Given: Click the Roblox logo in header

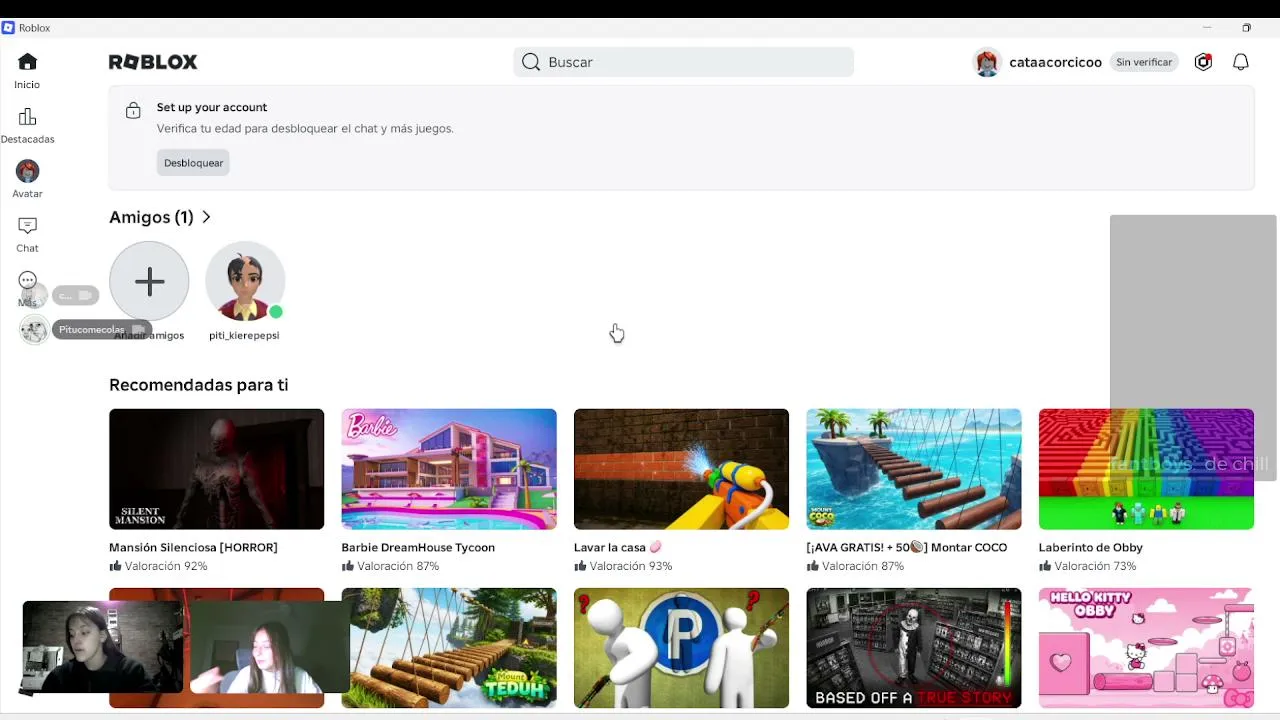Looking at the screenshot, I should tap(153, 62).
